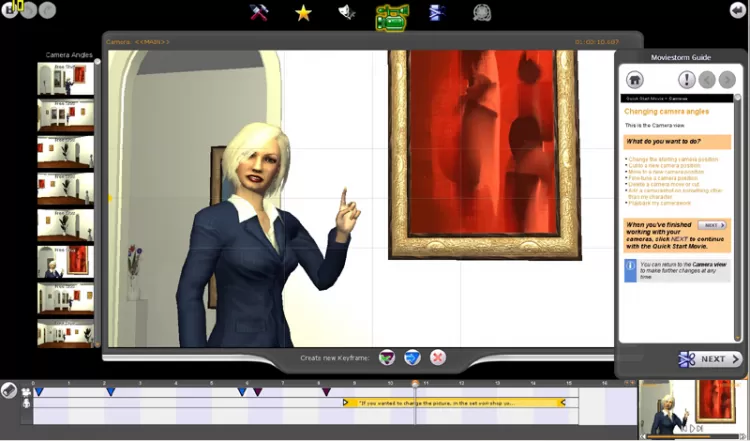750x441 pixels.
Task: Select last camera angle thumbnail at bottom
Action: coord(66,334)
